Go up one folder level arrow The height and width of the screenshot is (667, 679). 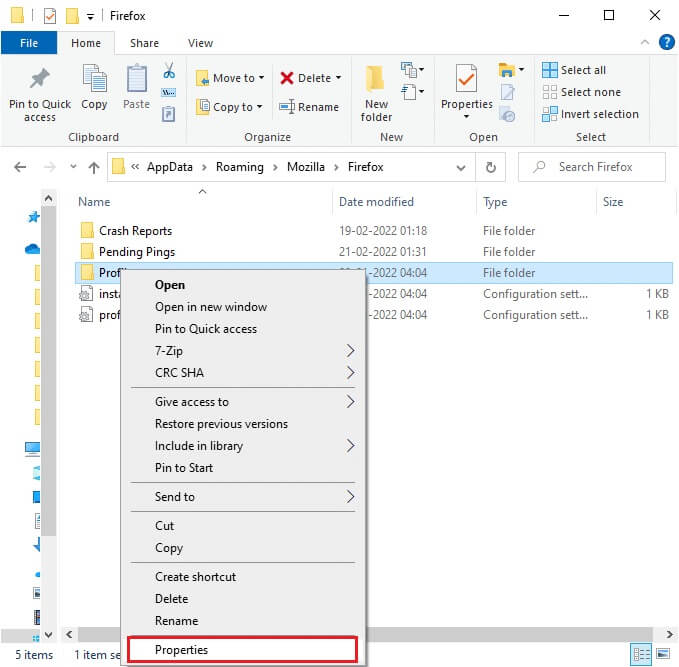(x=94, y=167)
